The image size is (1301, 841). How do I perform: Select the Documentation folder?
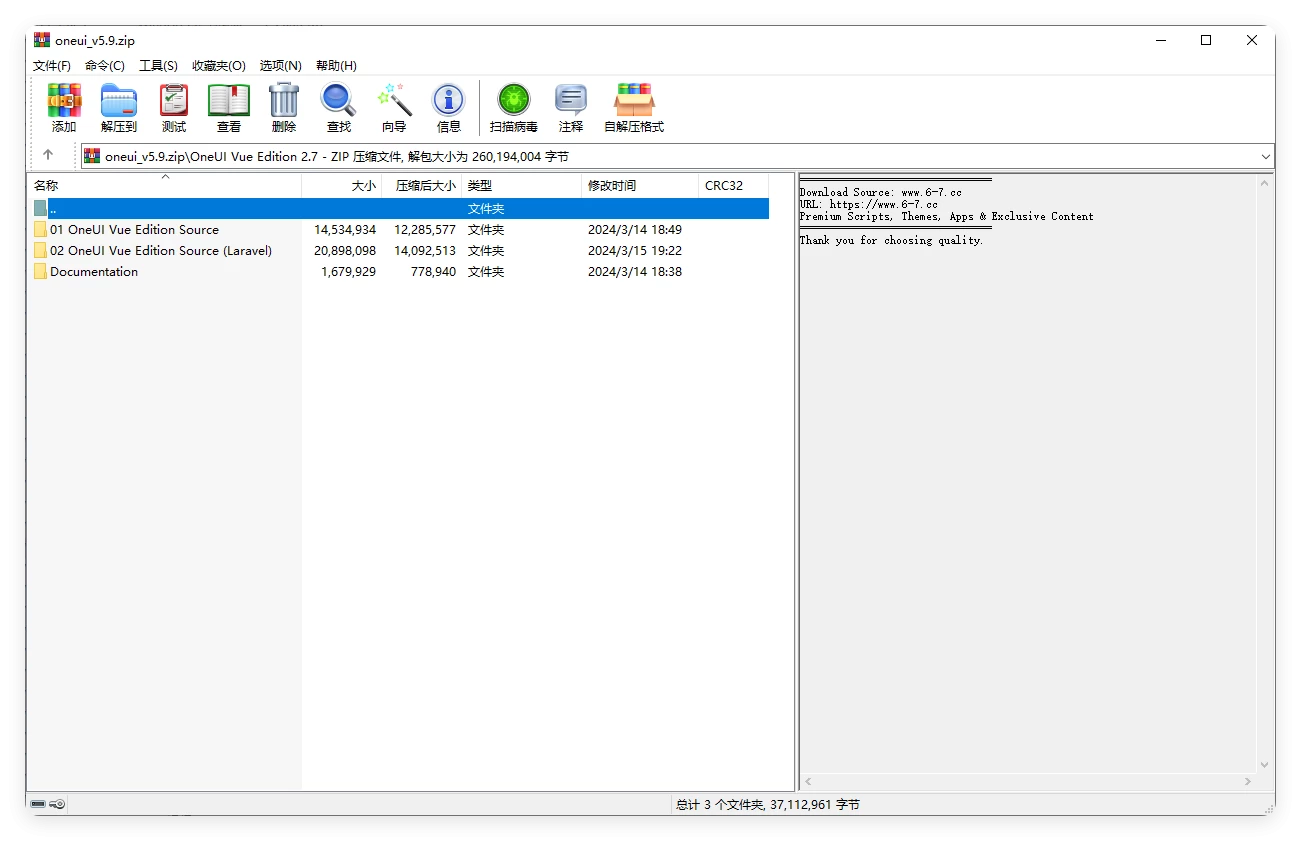94,272
